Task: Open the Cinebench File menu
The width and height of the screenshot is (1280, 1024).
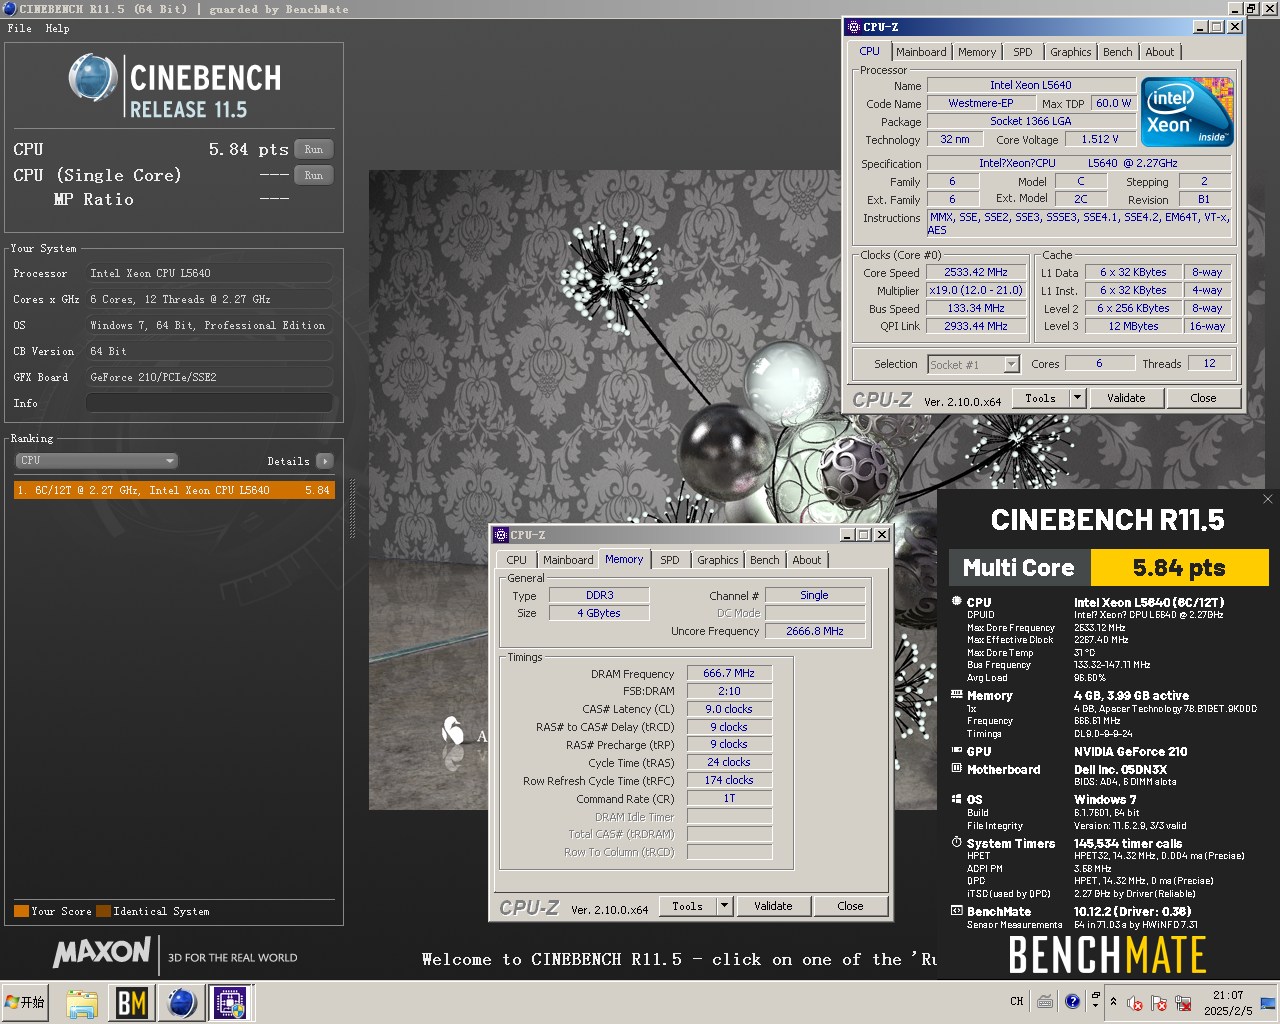Action: tap(19, 28)
